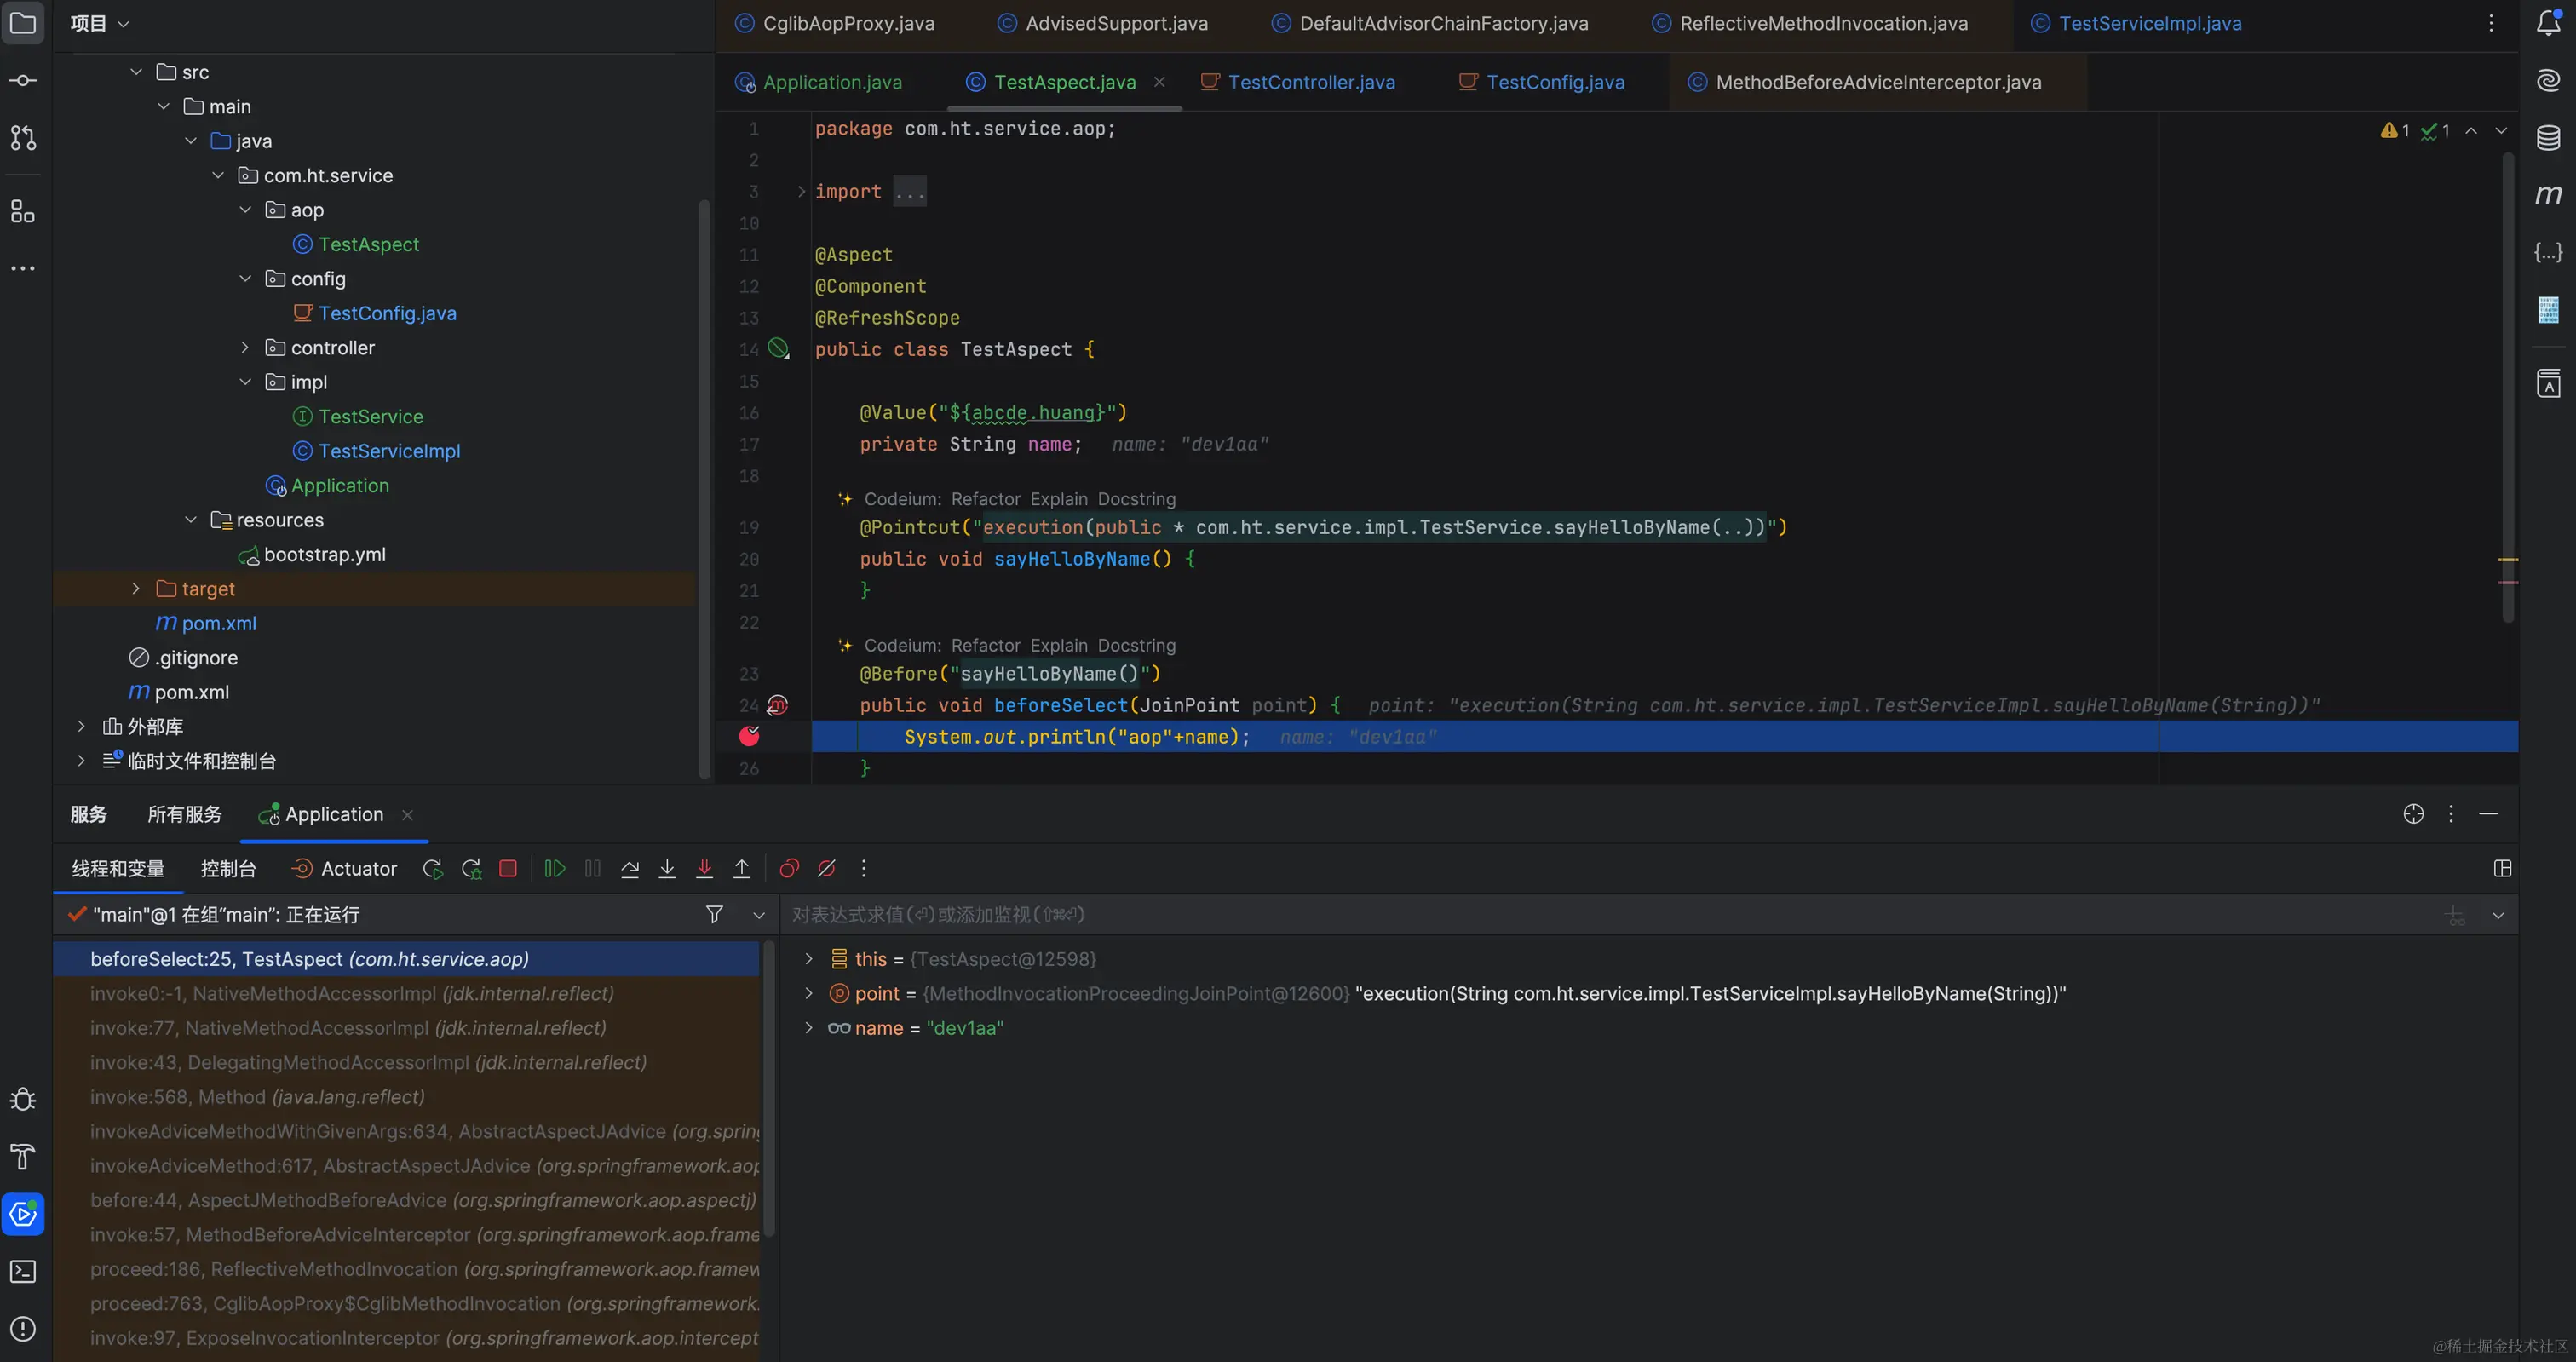This screenshot has height=1362, width=2576.
Task: Open the Database tool window icon
Action: pos(2548,137)
